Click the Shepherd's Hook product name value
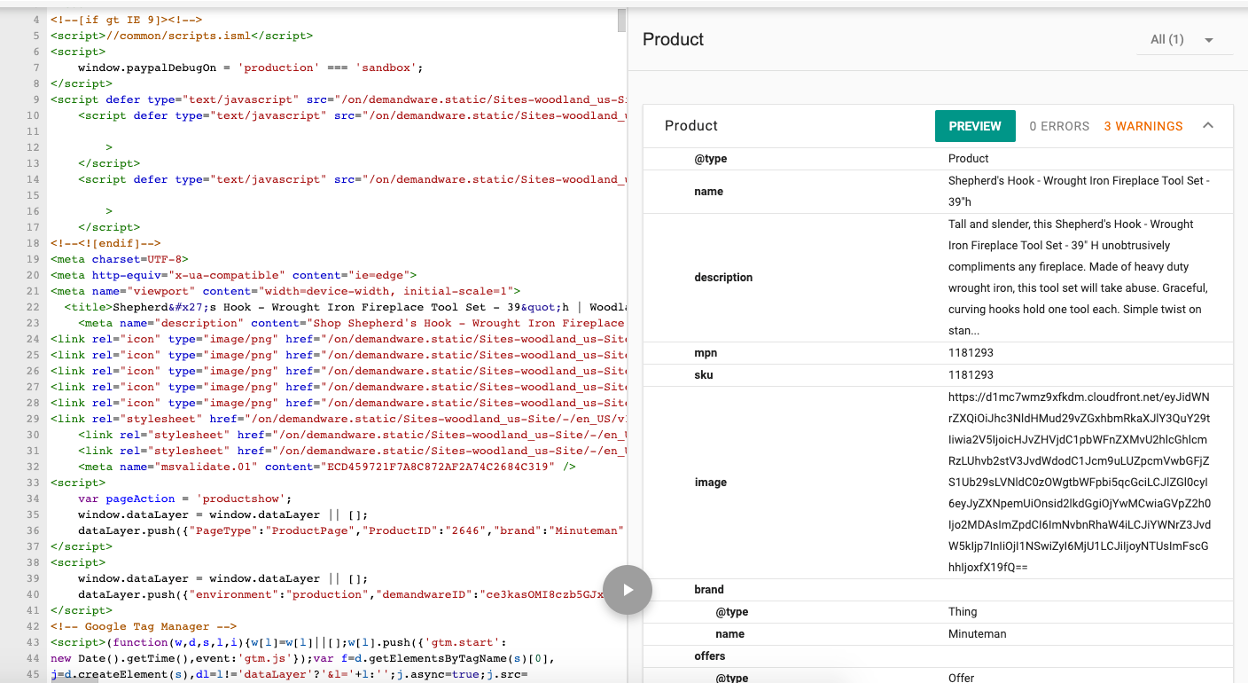1248x684 pixels. tap(1079, 191)
